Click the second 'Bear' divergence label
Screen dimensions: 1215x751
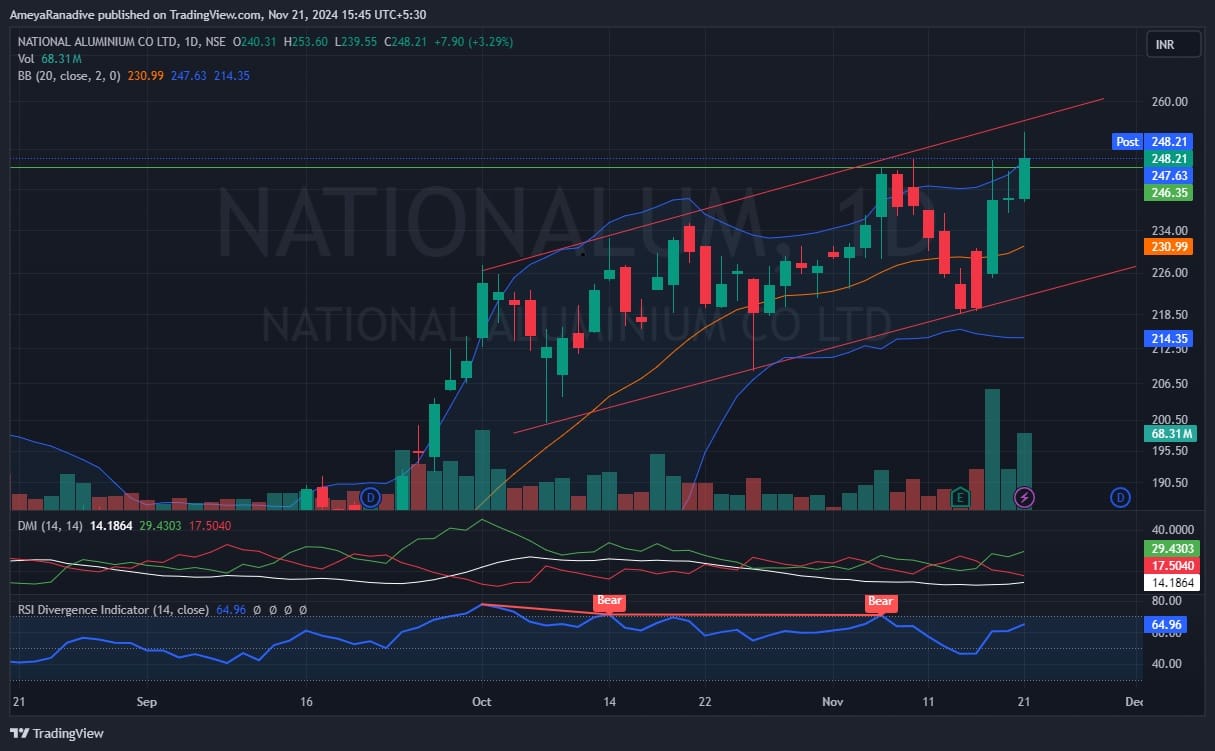(x=880, y=602)
